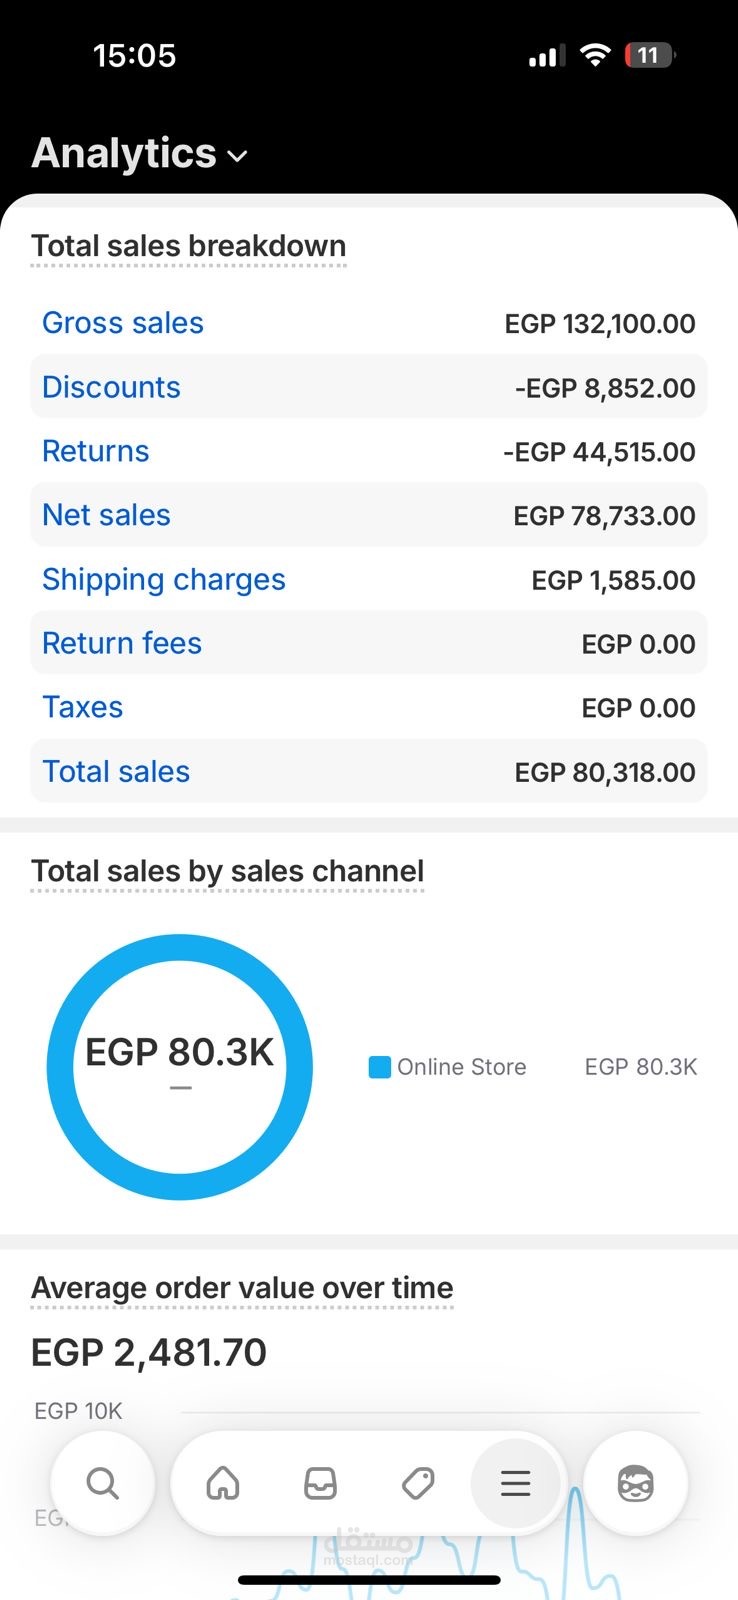The image size is (738, 1600).
Task: Open the Discounts report link
Action: coord(111,387)
